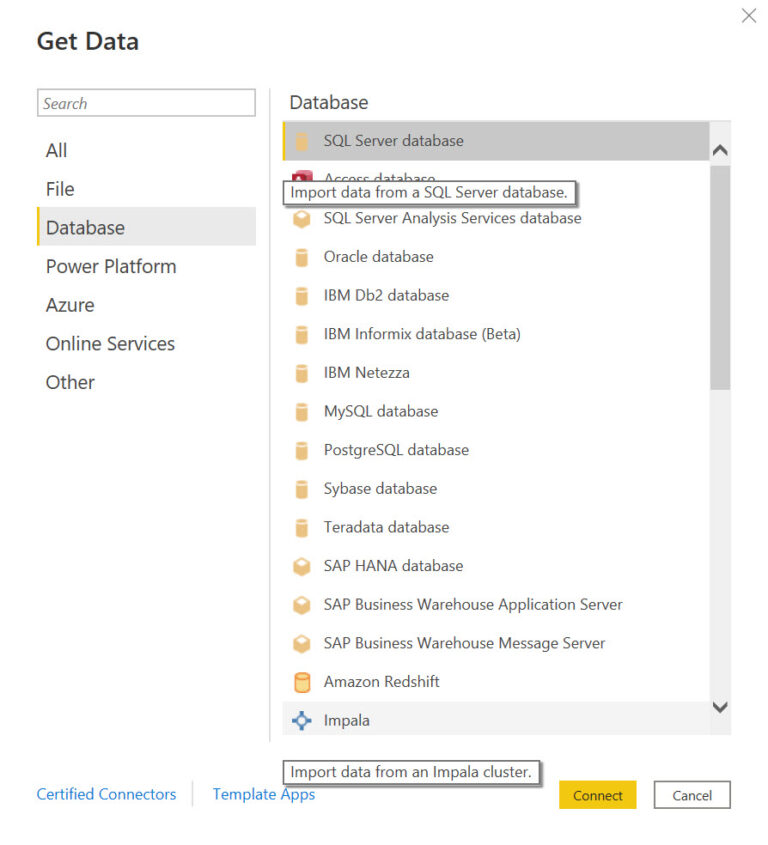The height and width of the screenshot is (845, 768).
Task: Click the Amazon Redshift connector icon
Action: 302,681
